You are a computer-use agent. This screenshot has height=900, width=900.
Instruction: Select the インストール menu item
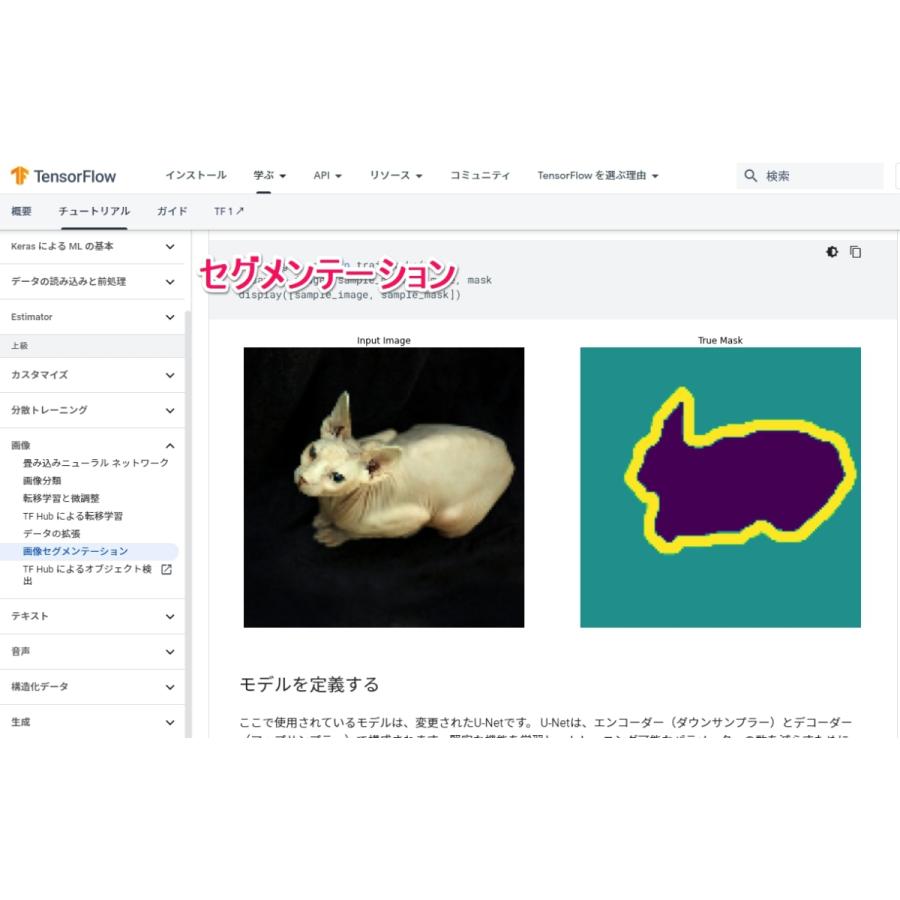(x=196, y=175)
